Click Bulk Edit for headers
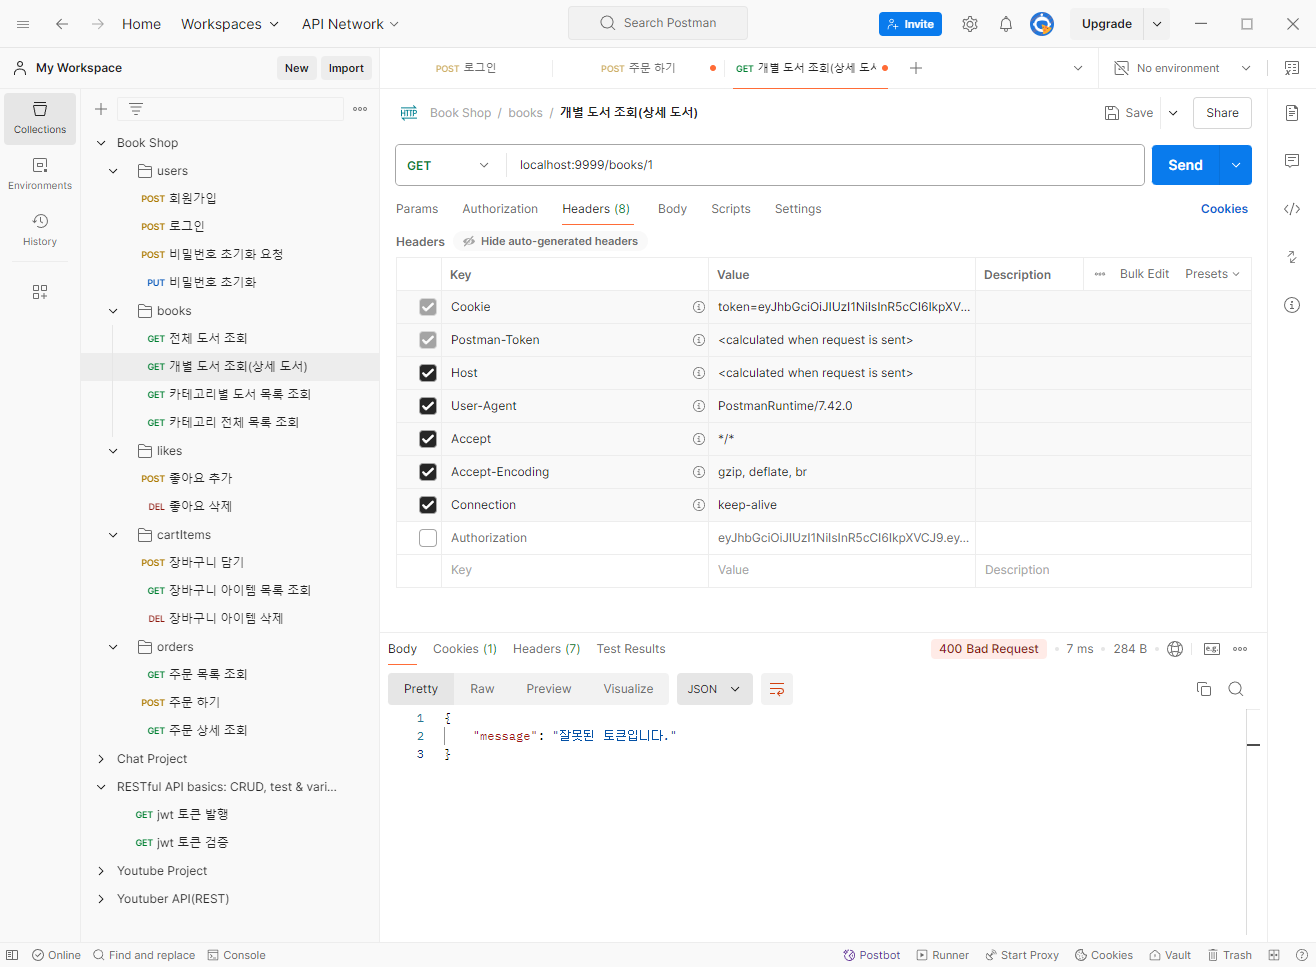The image size is (1316, 967). 1144,274
